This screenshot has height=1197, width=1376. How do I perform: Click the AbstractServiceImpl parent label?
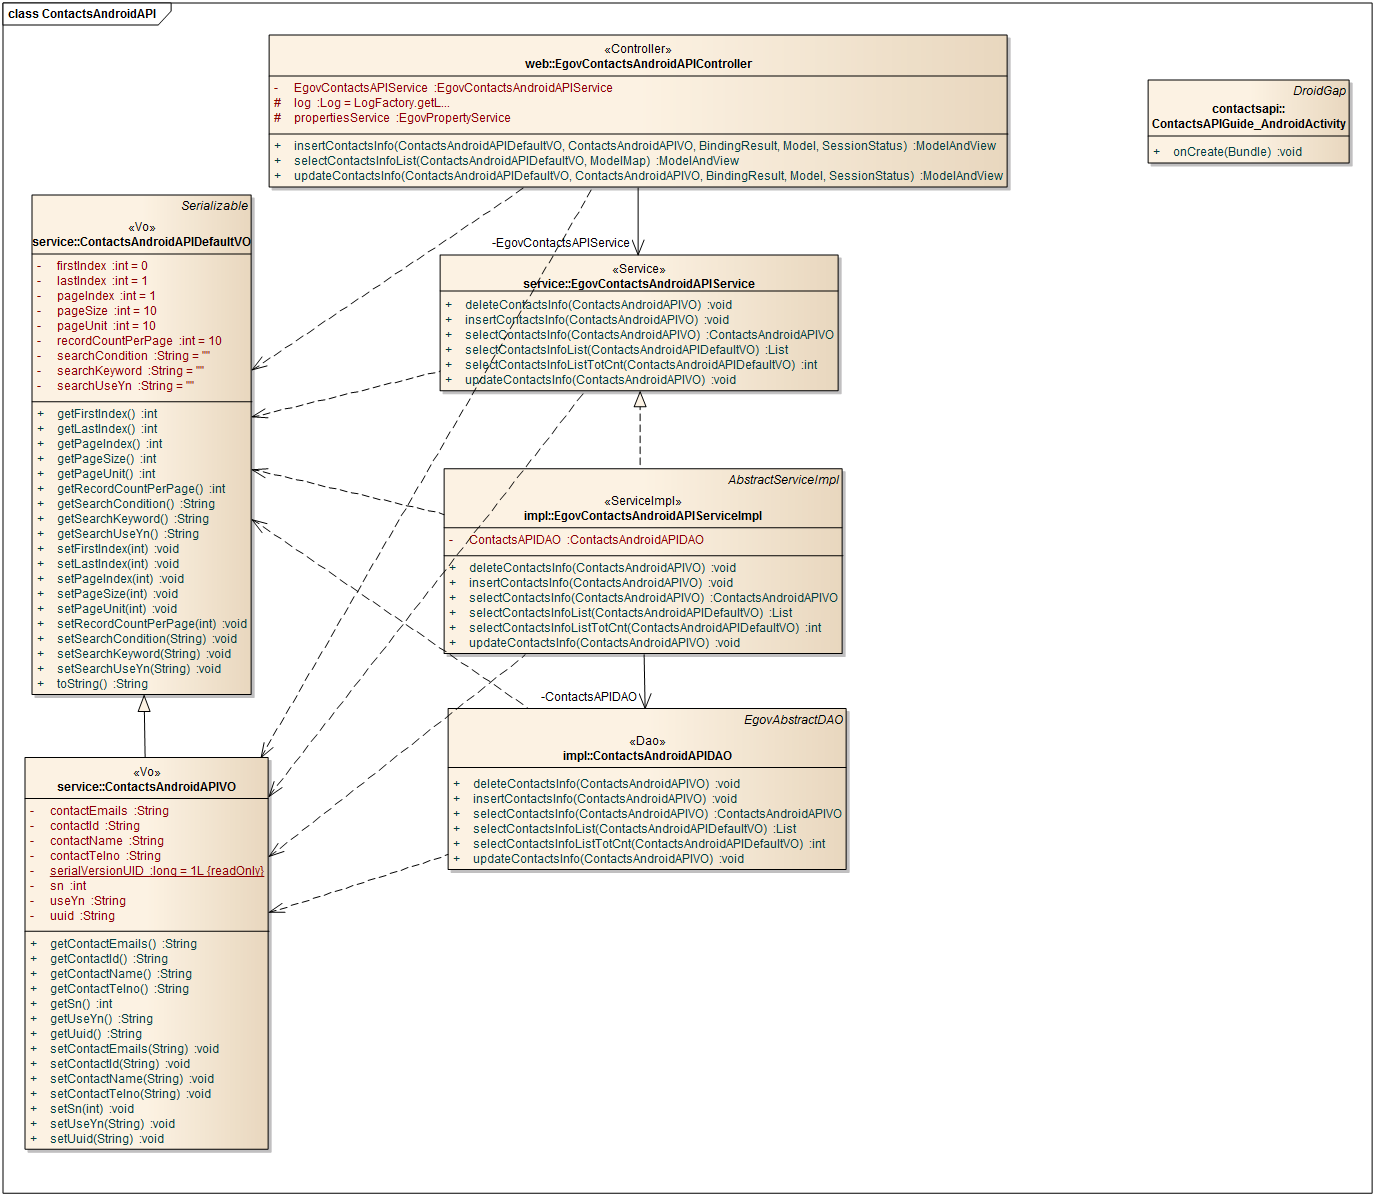click(x=783, y=480)
